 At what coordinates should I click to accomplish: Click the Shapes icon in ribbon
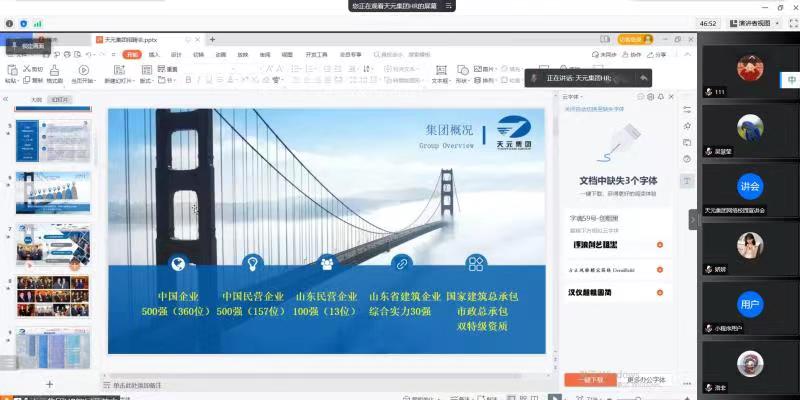click(x=463, y=70)
